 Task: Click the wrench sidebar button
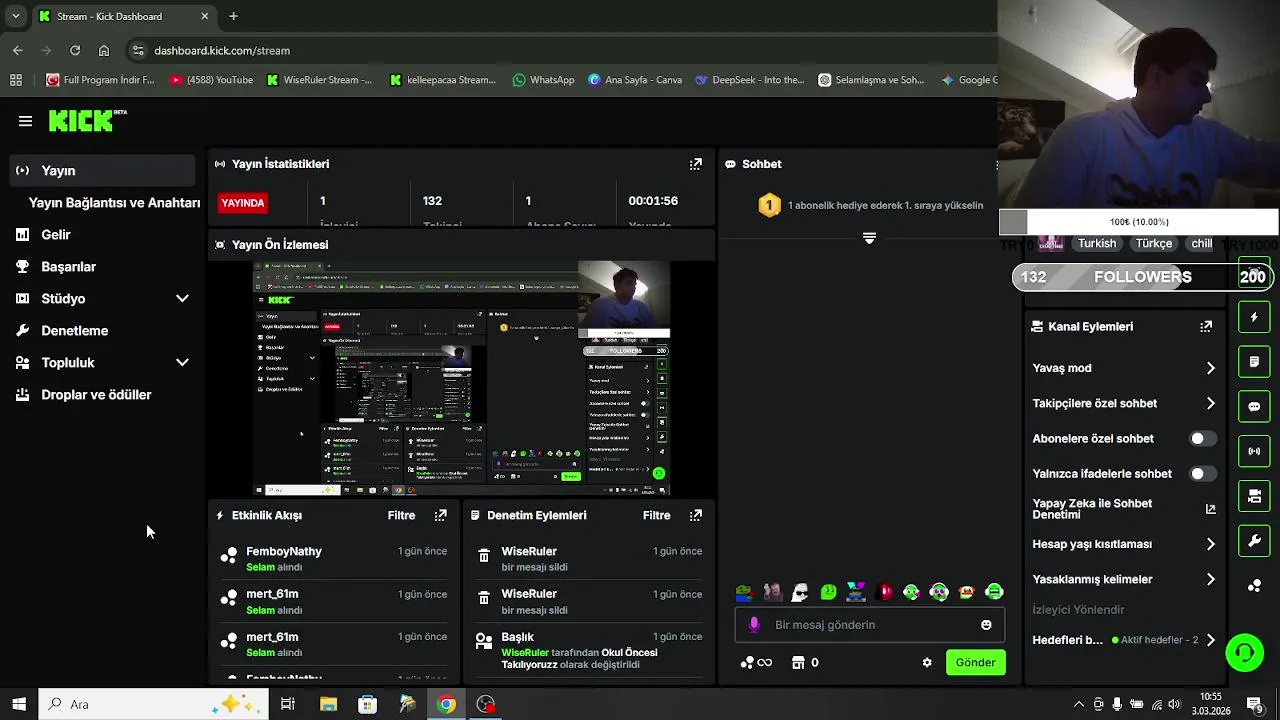tap(1254, 541)
